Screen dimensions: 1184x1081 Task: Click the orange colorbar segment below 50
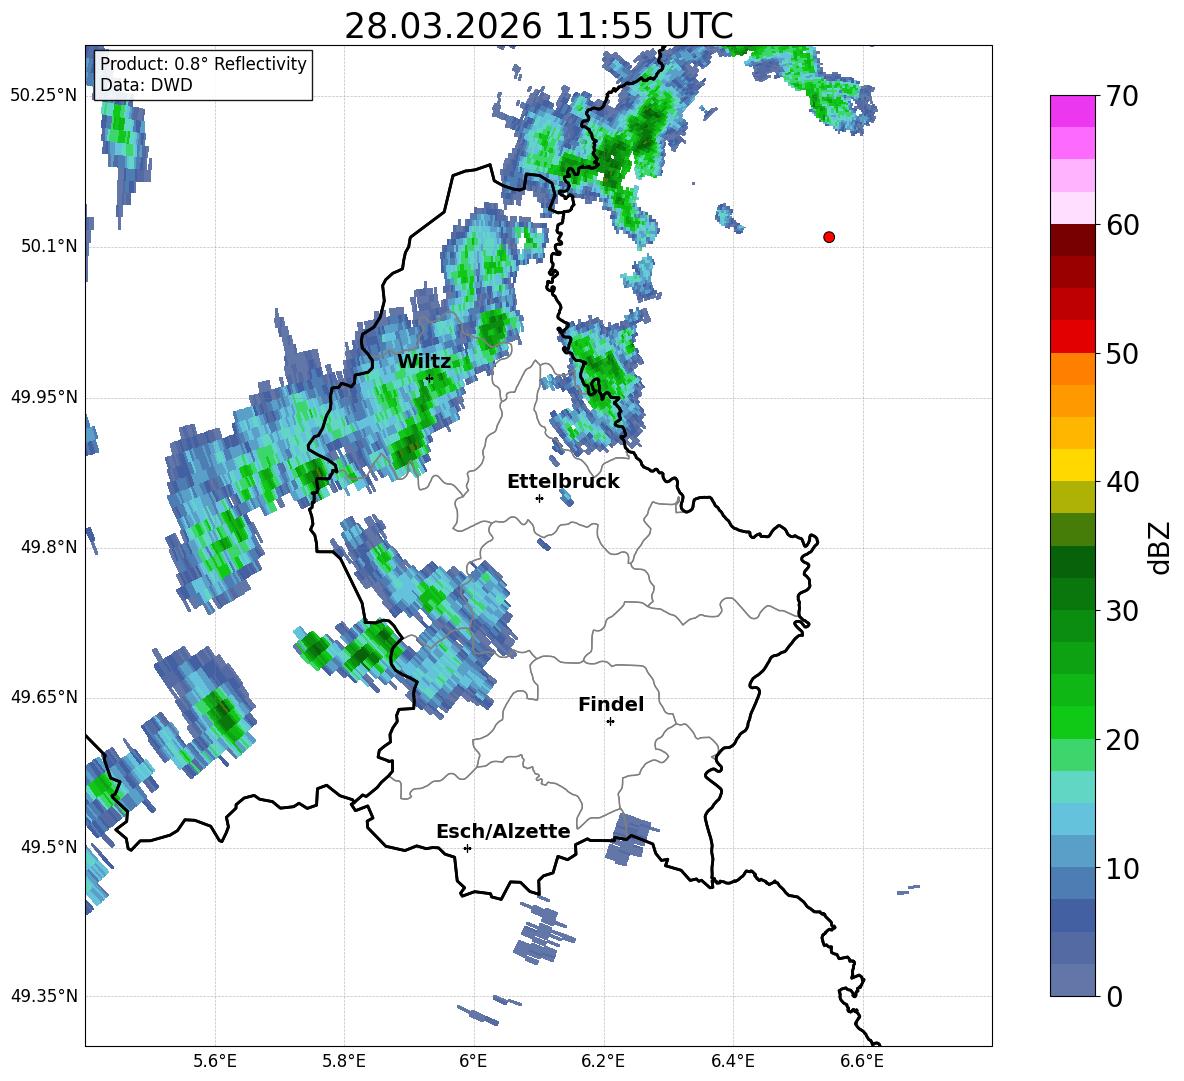click(1073, 368)
